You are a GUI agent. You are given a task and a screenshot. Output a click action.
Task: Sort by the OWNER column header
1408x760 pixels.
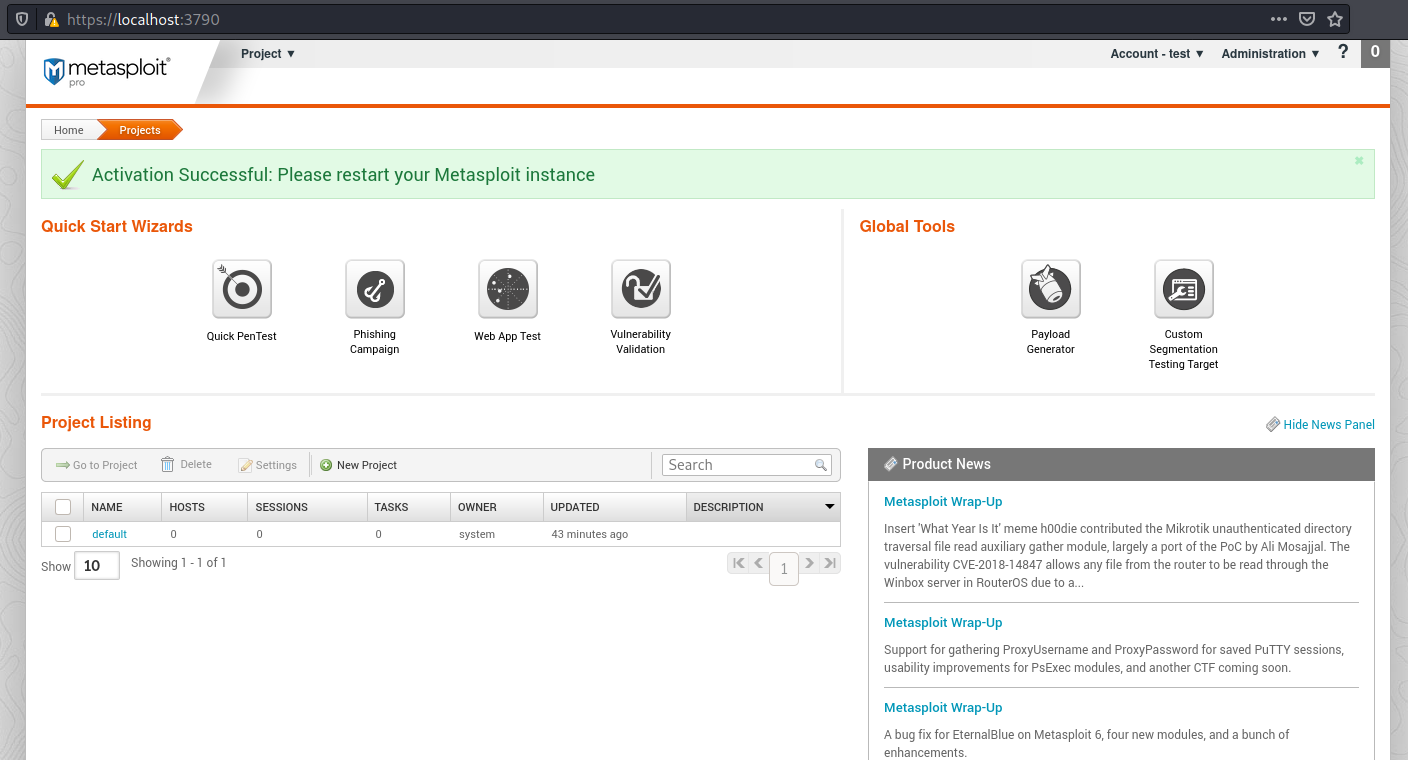[x=496, y=507]
